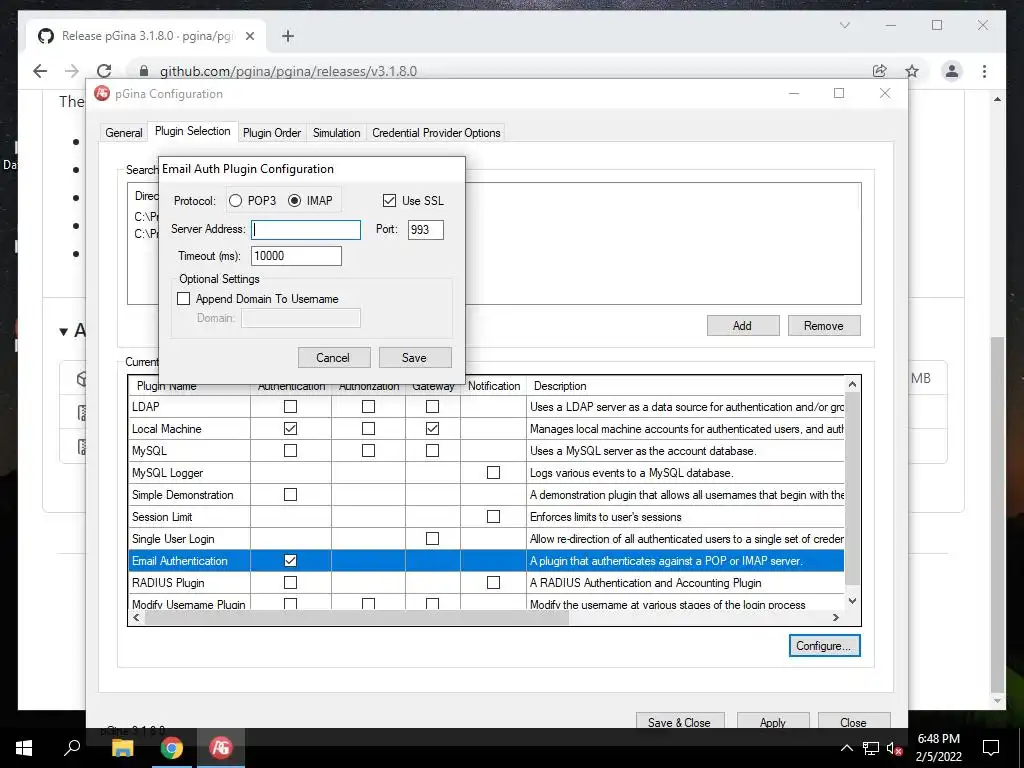Click the plugin list horizontal scrollbar thumb
The image size is (1024, 768).
[x=357, y=617]
